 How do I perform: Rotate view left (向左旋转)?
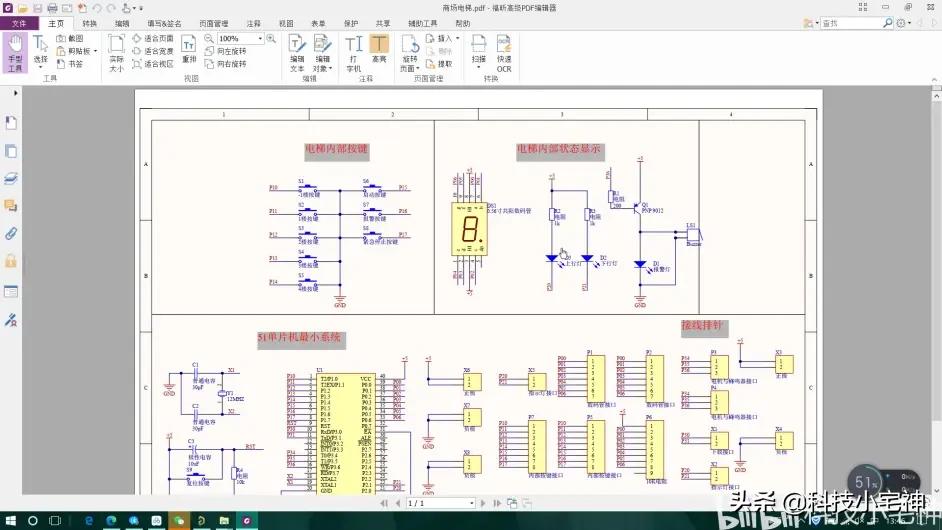226,51
